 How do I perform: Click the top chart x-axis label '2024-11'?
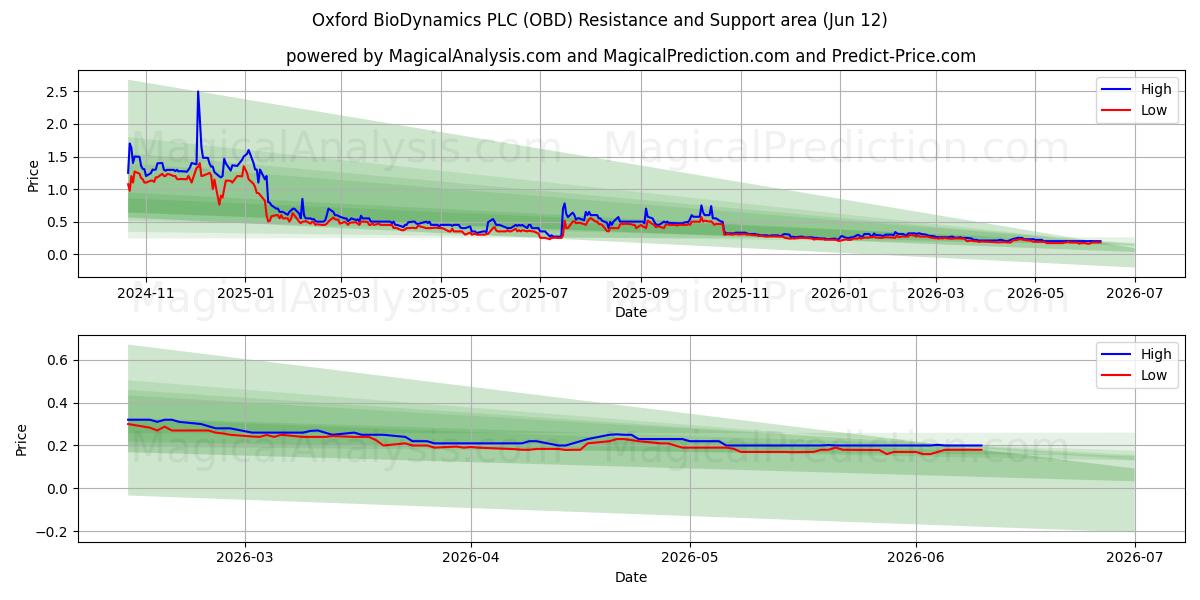click(146, 293)
